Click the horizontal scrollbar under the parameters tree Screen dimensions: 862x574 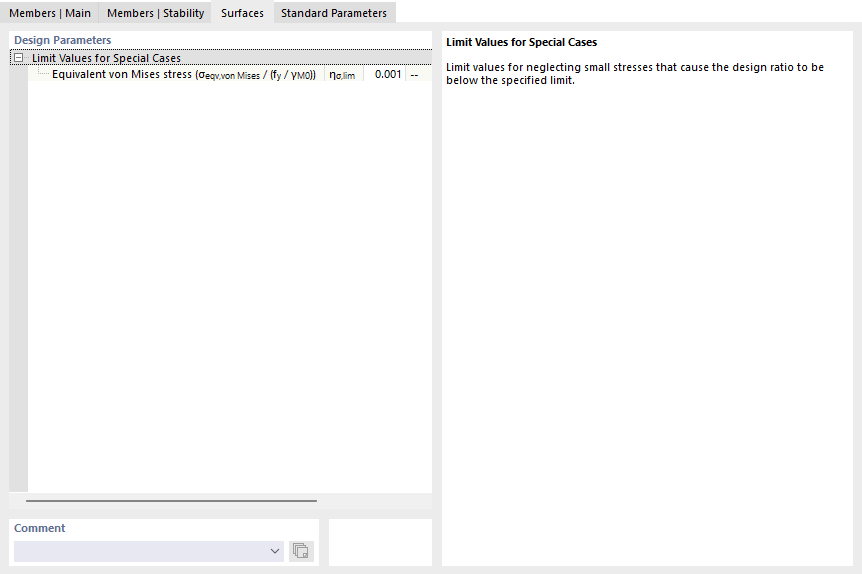click(x=171, y=501)
